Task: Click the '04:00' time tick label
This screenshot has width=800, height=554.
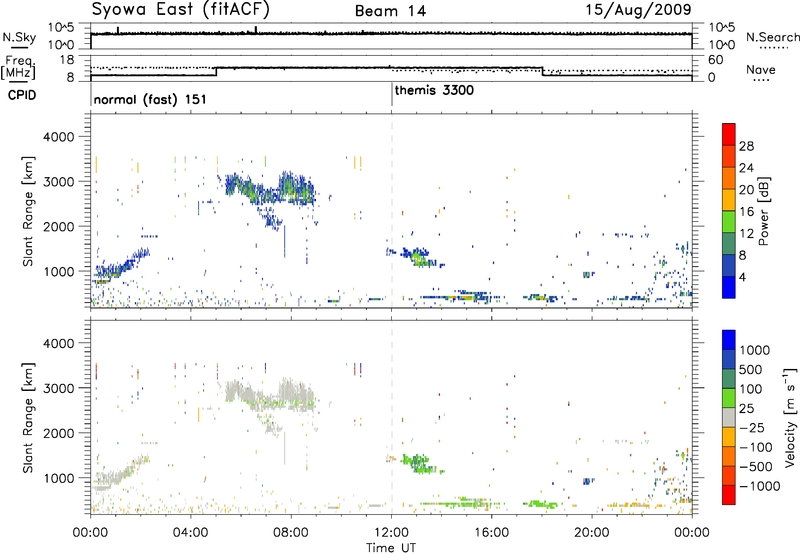Action: (x=191, y=533)
